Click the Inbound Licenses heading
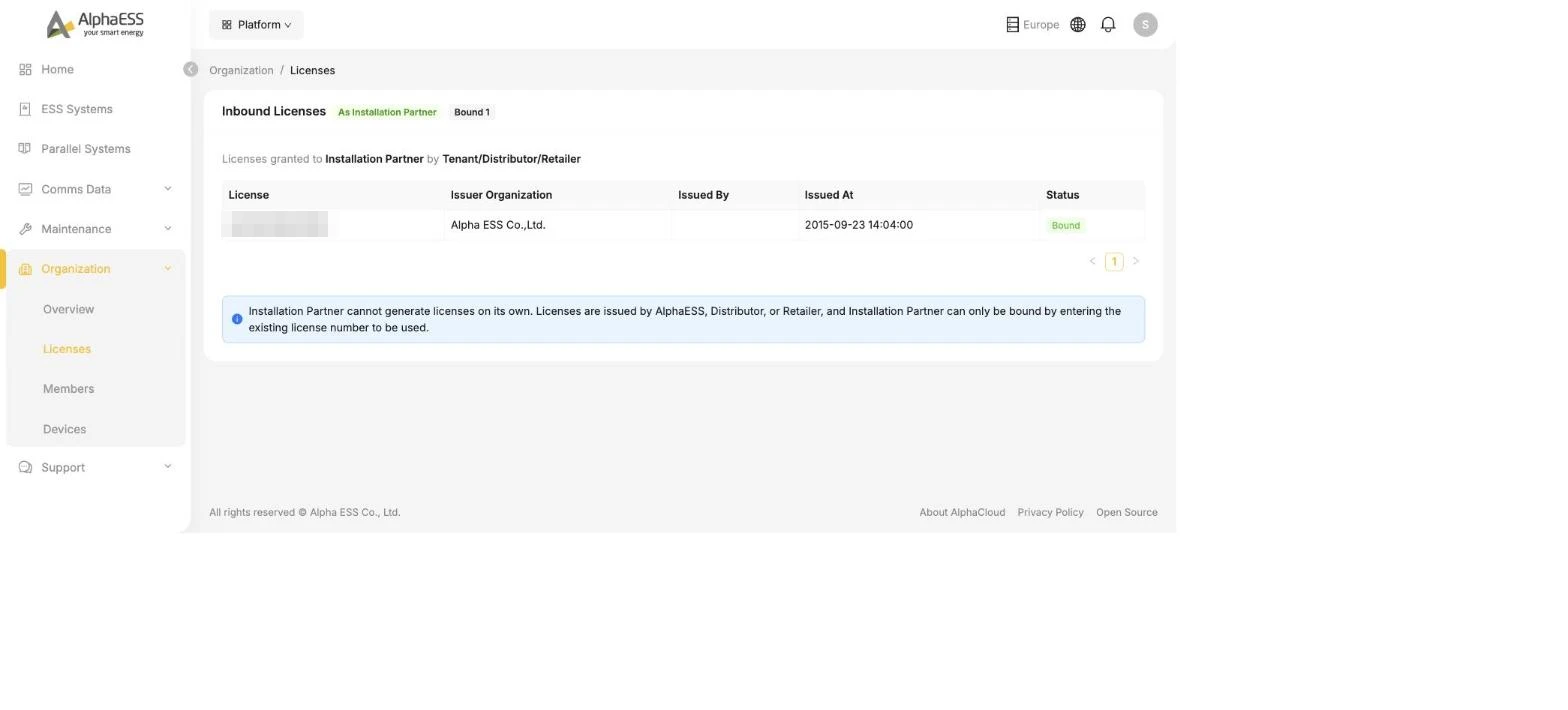This screenshot has width=1568, height=710. (x=274, y=111)
